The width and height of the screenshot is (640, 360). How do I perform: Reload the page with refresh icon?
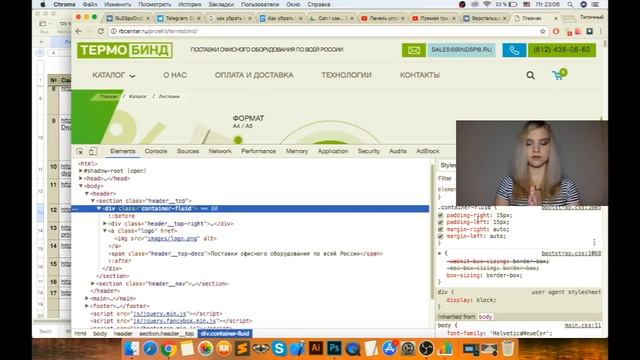coord(100,31)
